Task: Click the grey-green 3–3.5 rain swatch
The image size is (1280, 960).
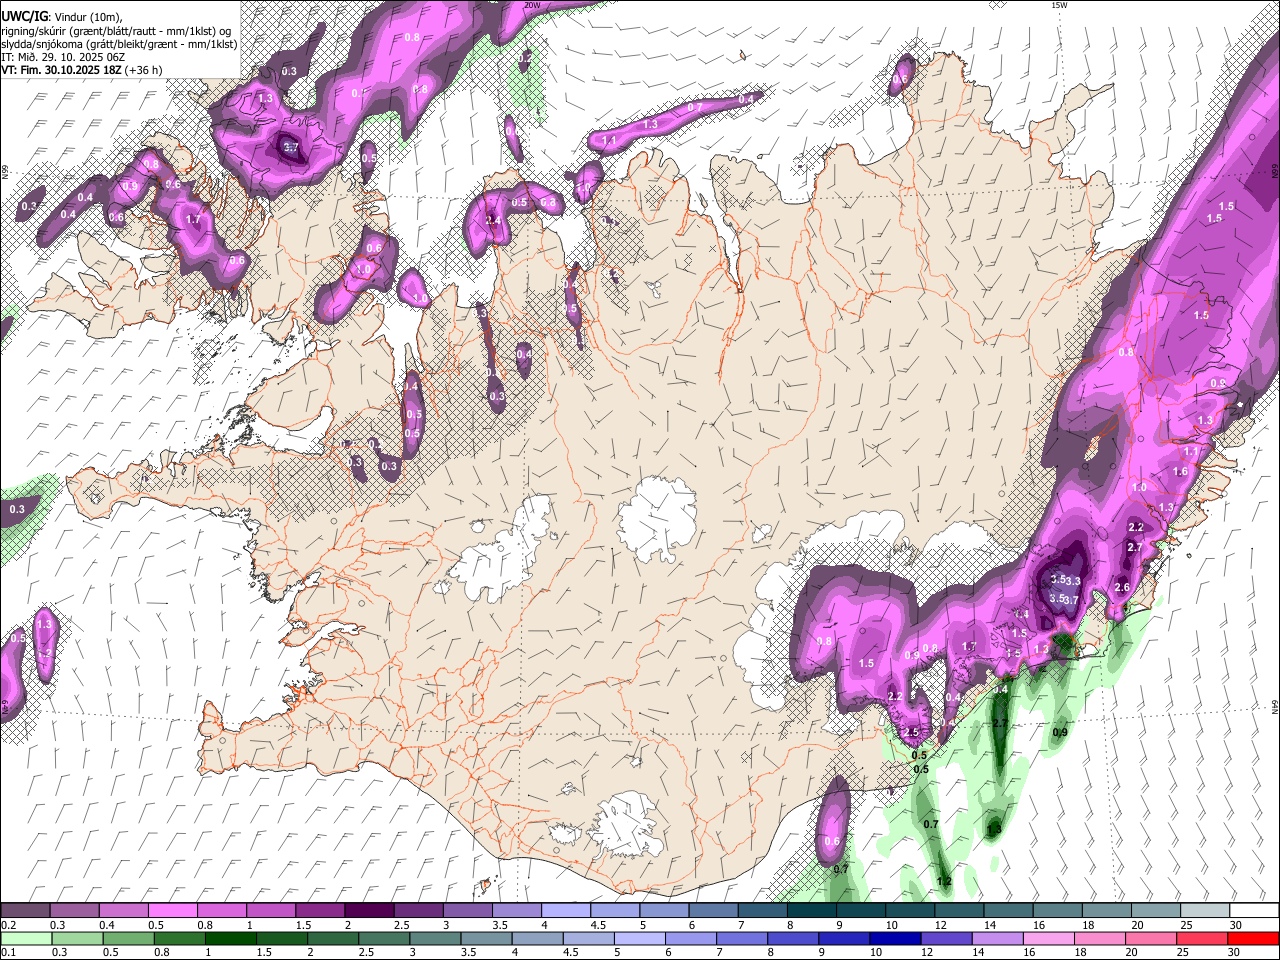Action: pyautogui.click(x=435, y=938)
